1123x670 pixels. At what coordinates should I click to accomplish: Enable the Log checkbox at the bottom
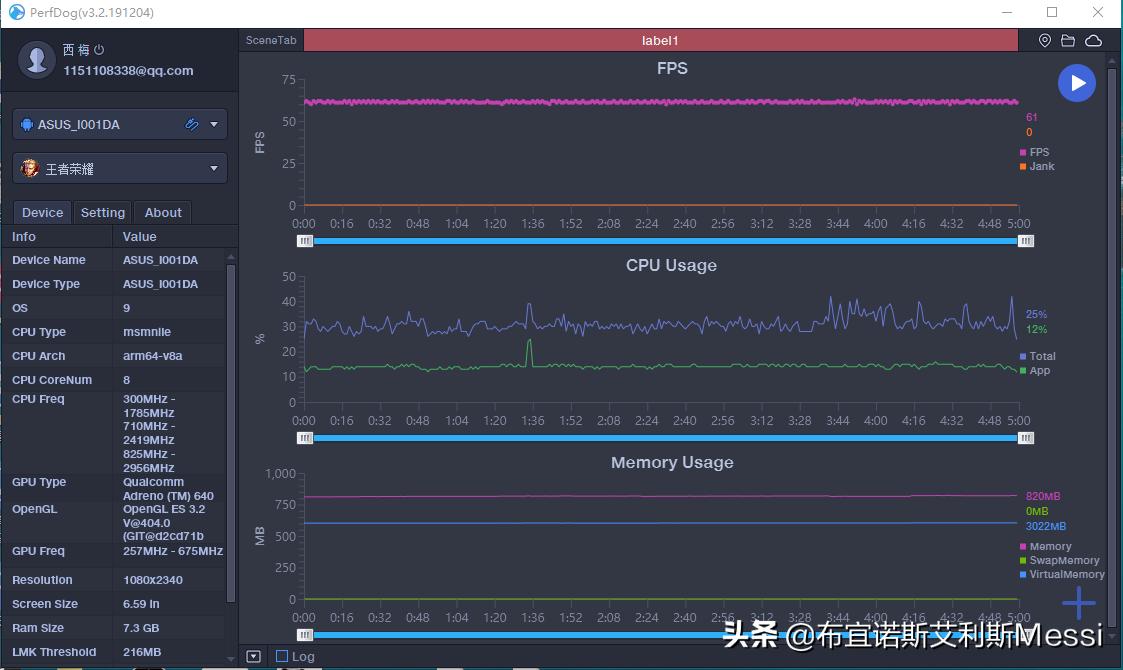tap(282, 655)
